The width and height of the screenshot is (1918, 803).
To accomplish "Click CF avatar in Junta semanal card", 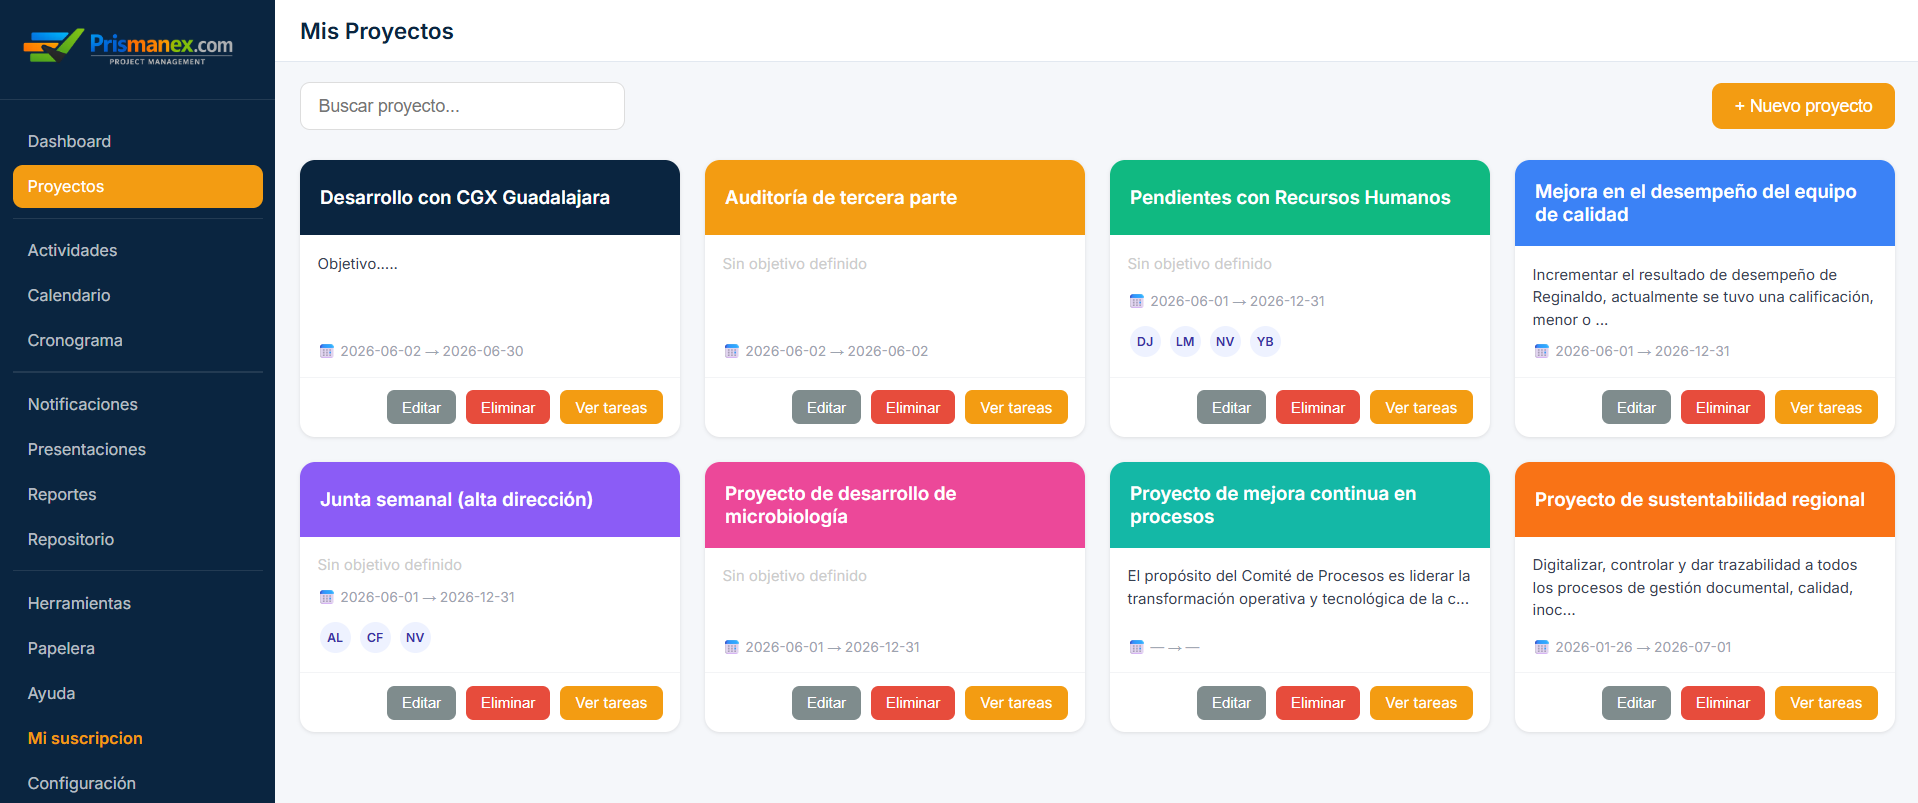I will click(x=375, y=638).
